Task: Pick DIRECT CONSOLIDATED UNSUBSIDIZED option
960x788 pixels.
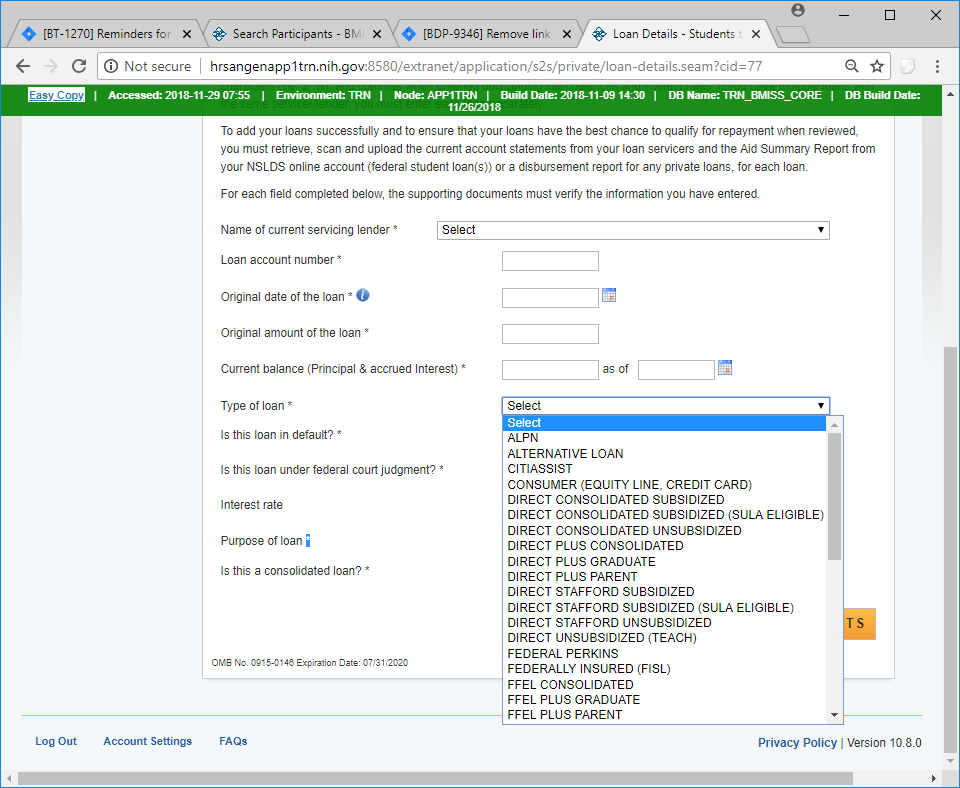Action: coord(664,531)
